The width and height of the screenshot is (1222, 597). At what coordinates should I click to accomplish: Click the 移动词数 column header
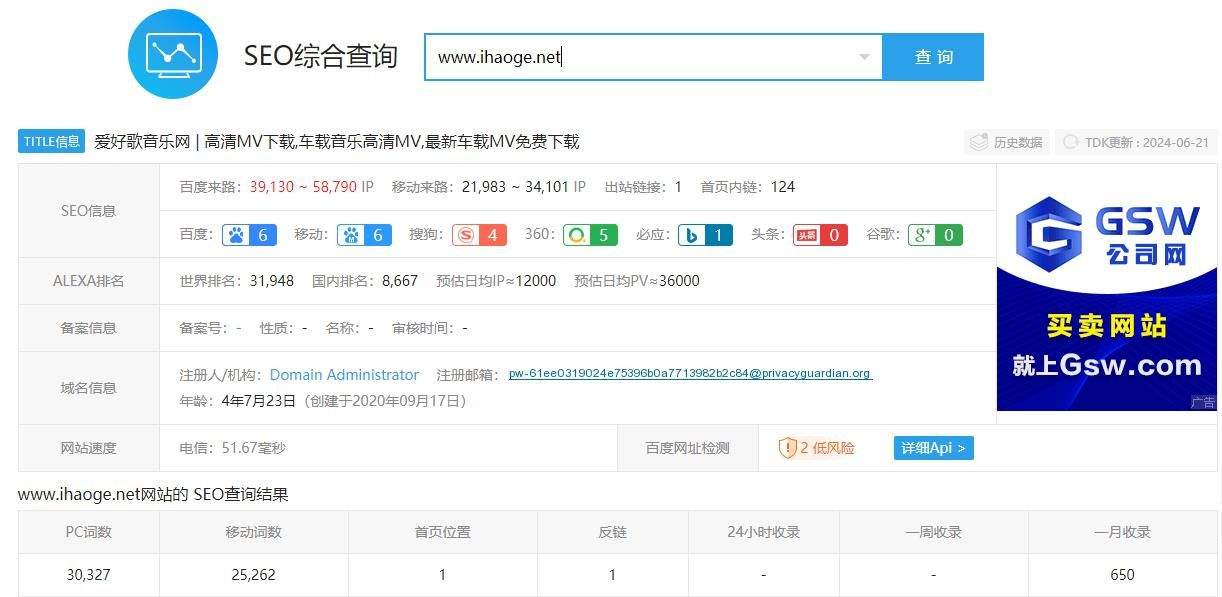click(254, 532)
